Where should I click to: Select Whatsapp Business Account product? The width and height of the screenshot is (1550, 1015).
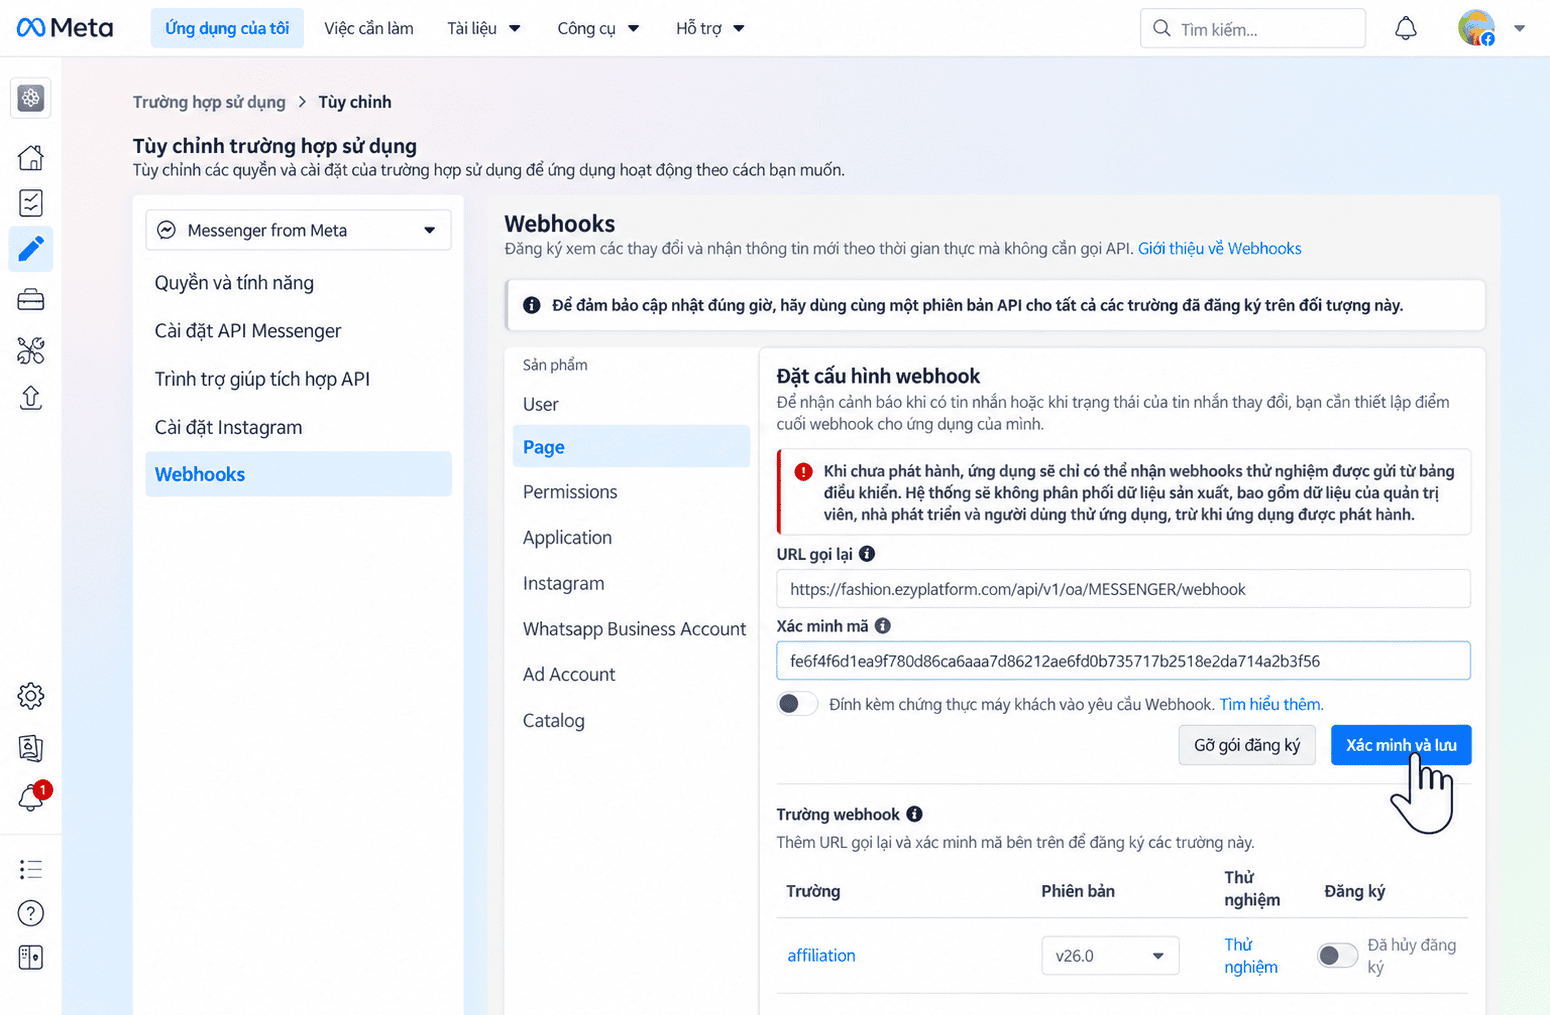click(634, 629)
